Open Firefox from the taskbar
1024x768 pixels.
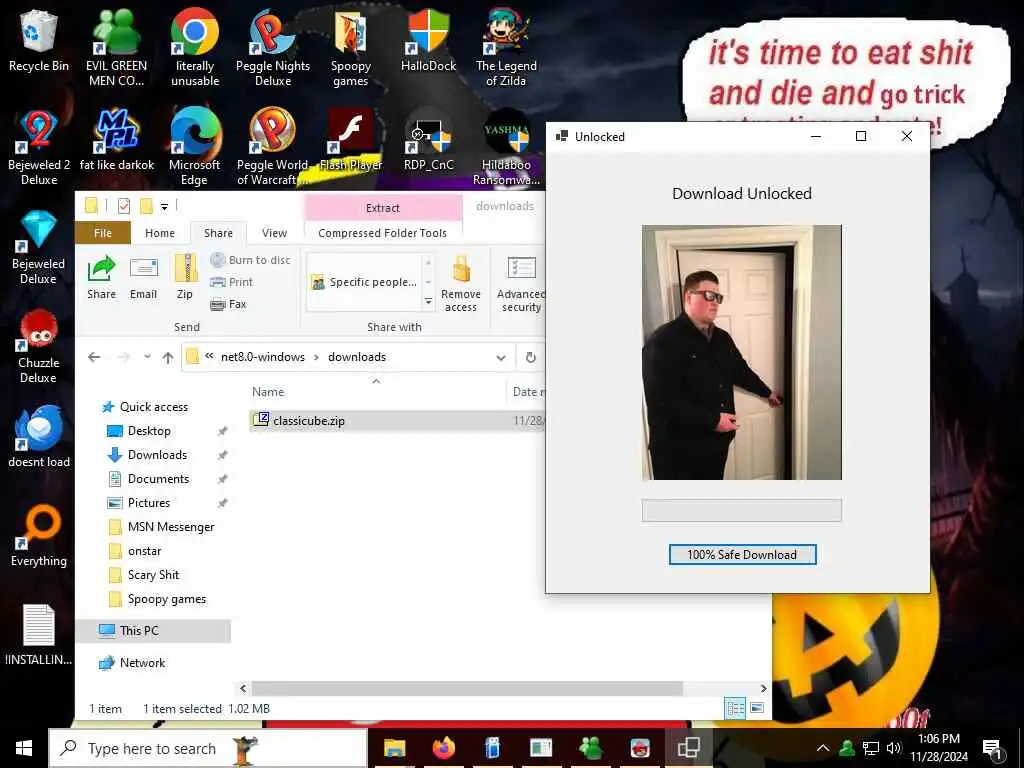click(x=443, y=747)
